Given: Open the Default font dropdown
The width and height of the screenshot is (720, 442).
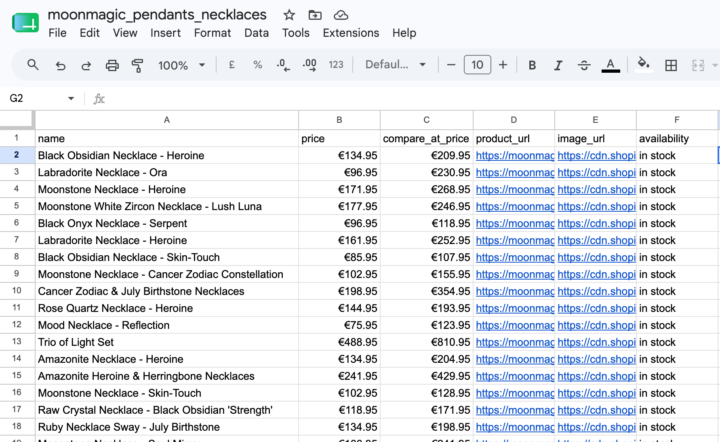Looking at the screenshot, I should [x=395, y=65].
